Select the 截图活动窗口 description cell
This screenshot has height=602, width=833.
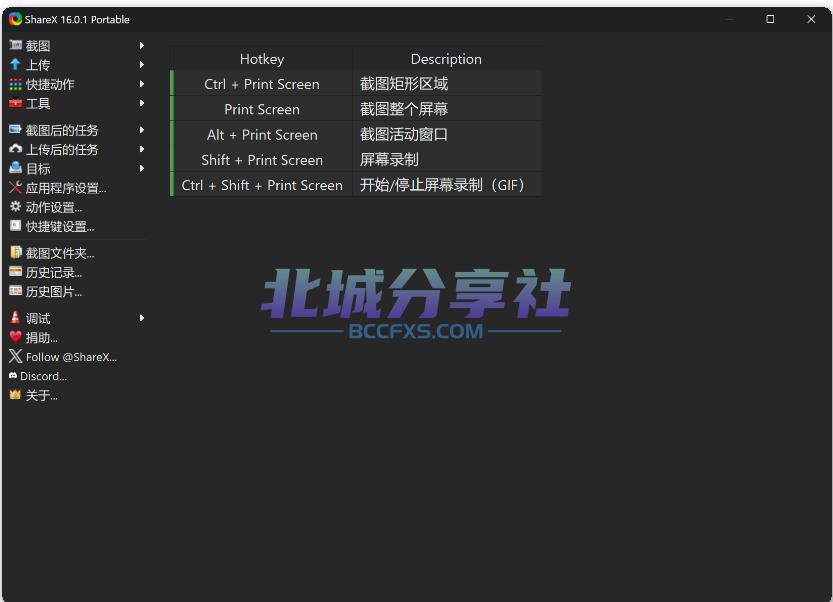pyautogui.click(x=447, y=134)
